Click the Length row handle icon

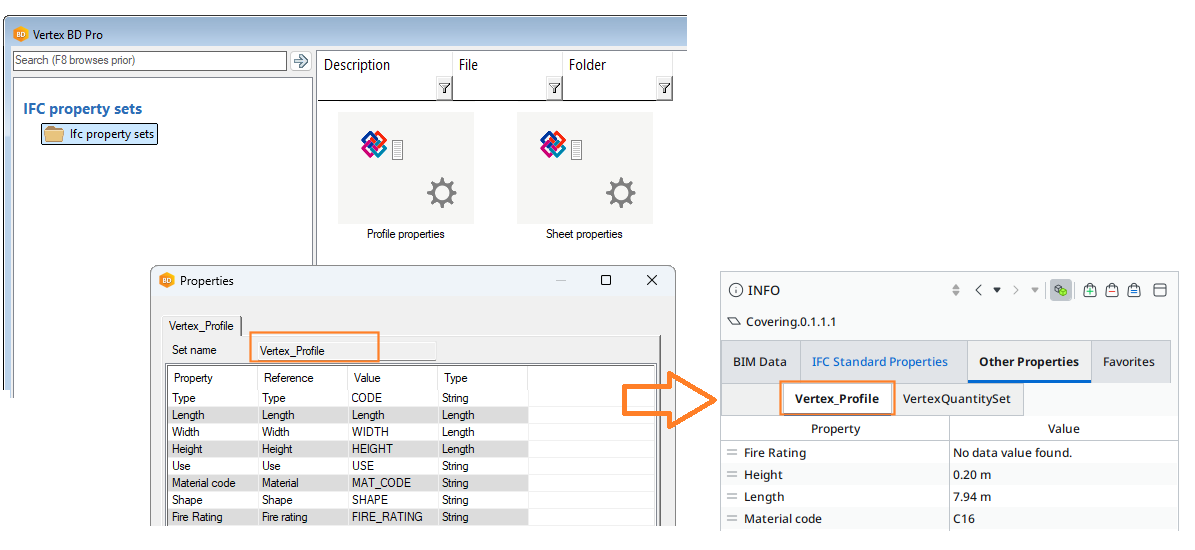[x=732, y=497]
